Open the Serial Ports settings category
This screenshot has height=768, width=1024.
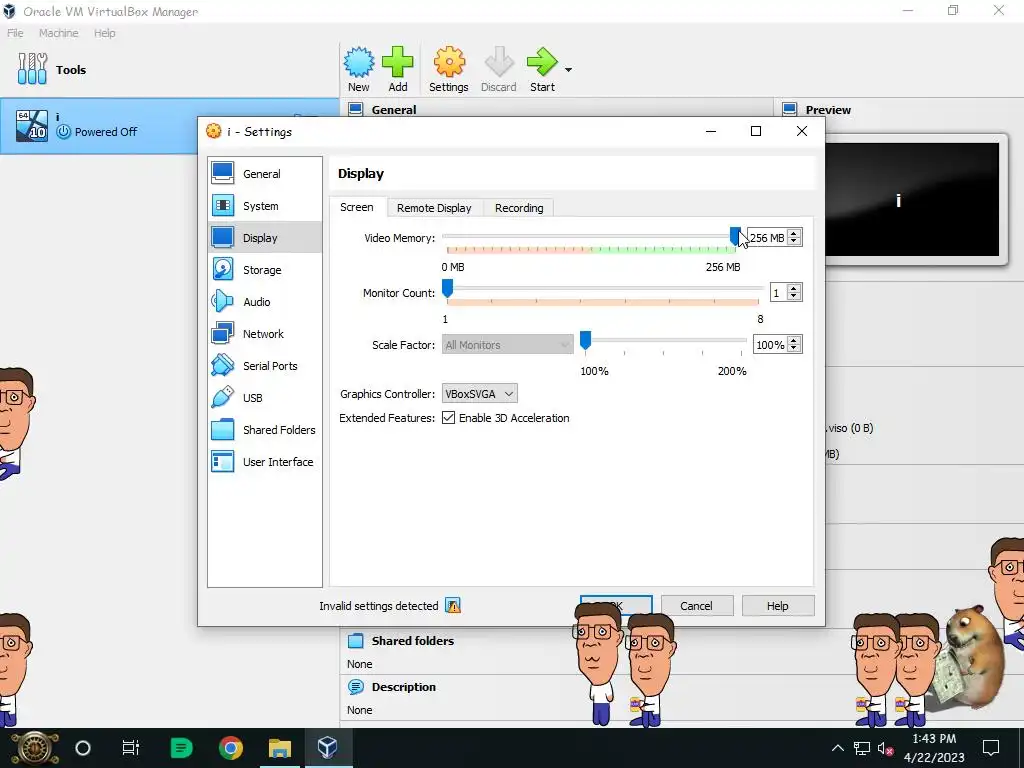coord(264,366)
